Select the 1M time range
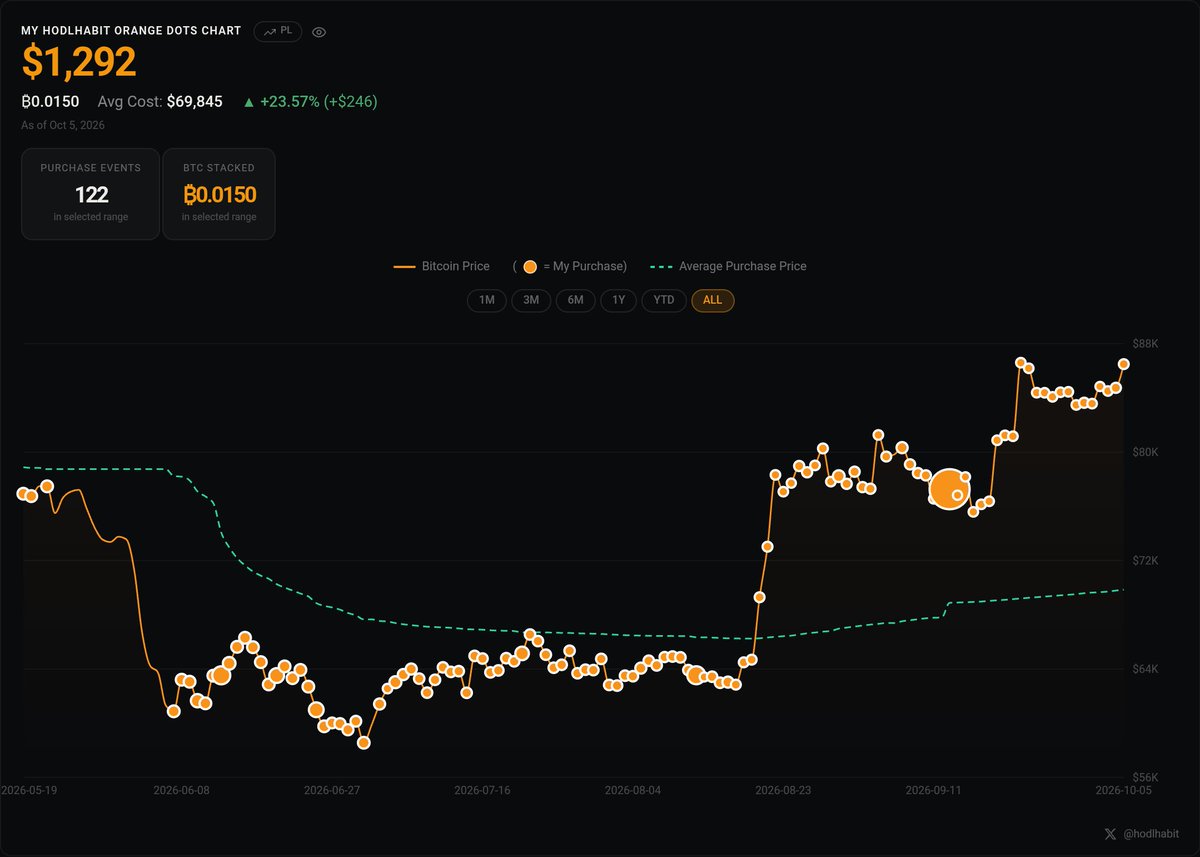 point(487,300)
